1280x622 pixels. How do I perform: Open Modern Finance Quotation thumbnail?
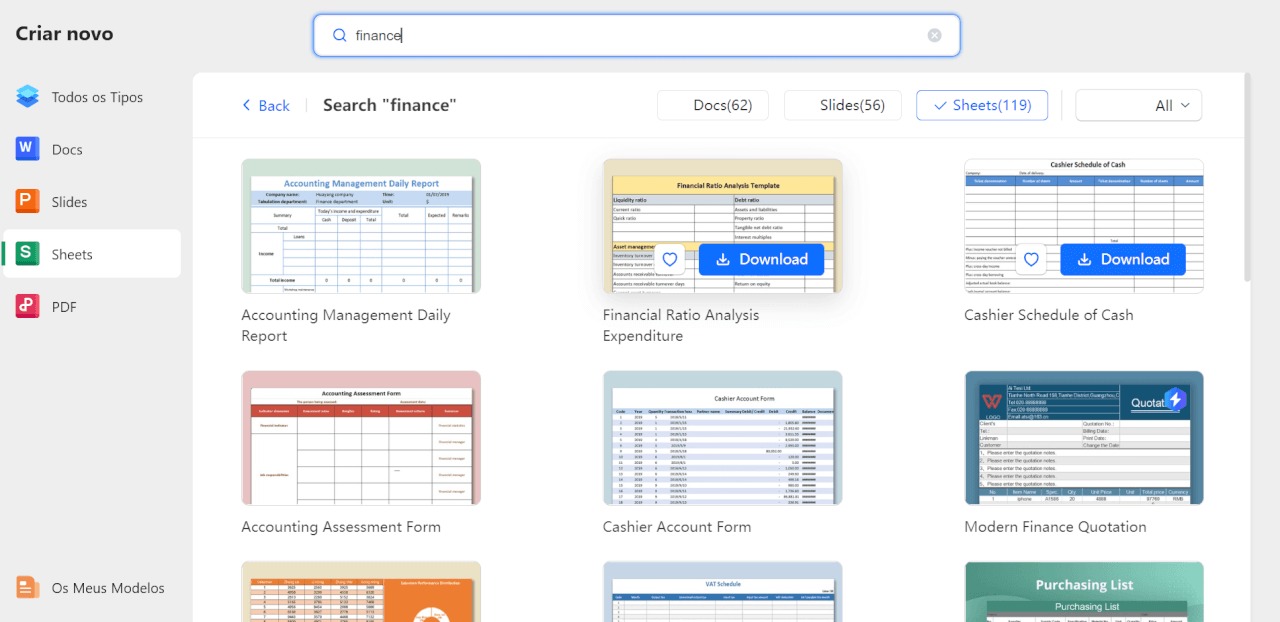pos(1084,438)
